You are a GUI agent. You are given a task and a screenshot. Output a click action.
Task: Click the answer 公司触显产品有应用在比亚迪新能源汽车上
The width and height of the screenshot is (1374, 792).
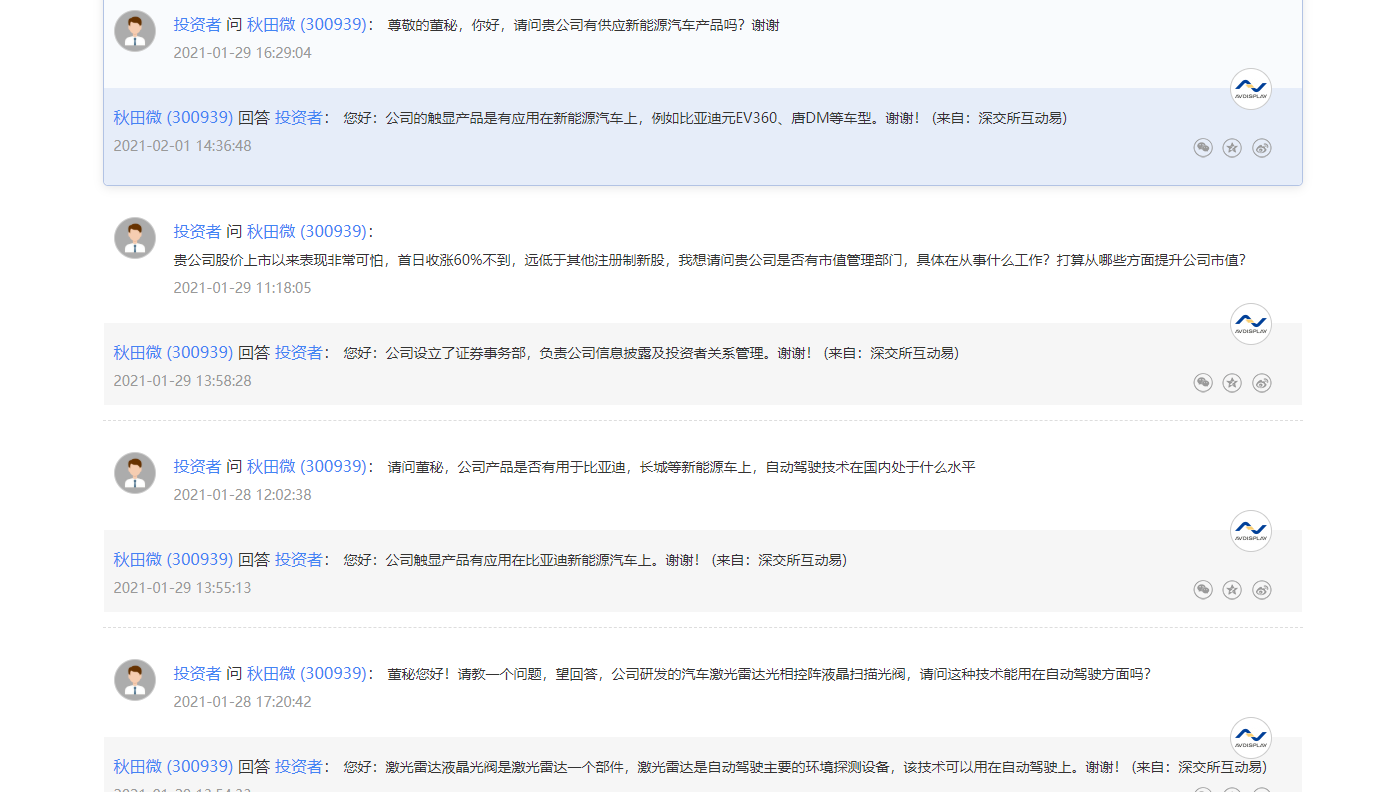595,560
